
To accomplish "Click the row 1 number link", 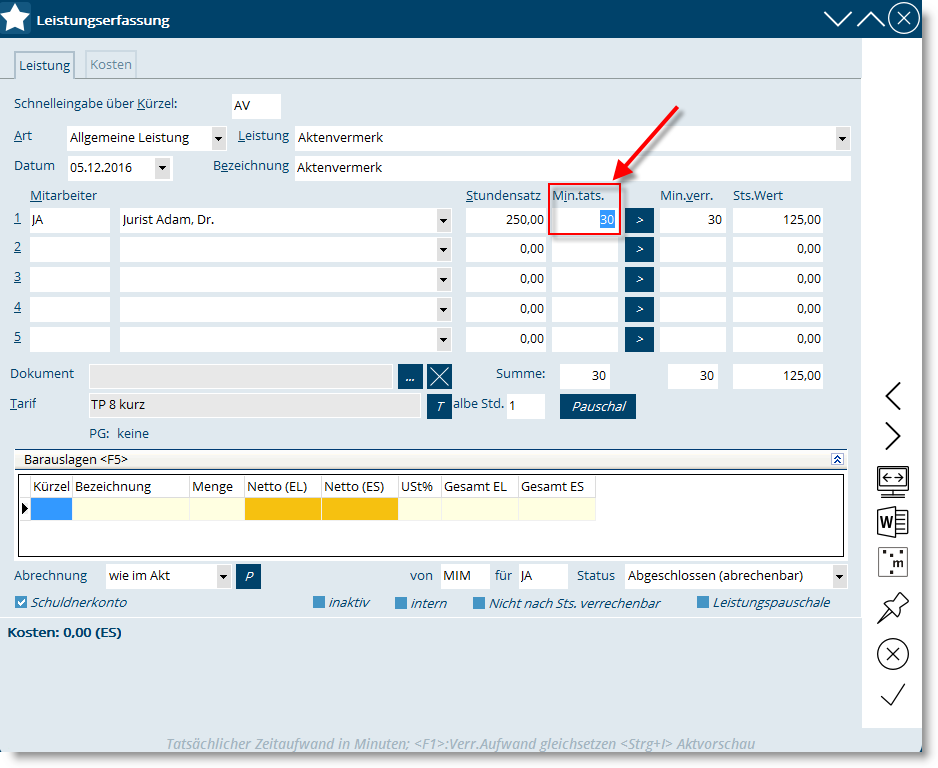I will tap(17, 218).
